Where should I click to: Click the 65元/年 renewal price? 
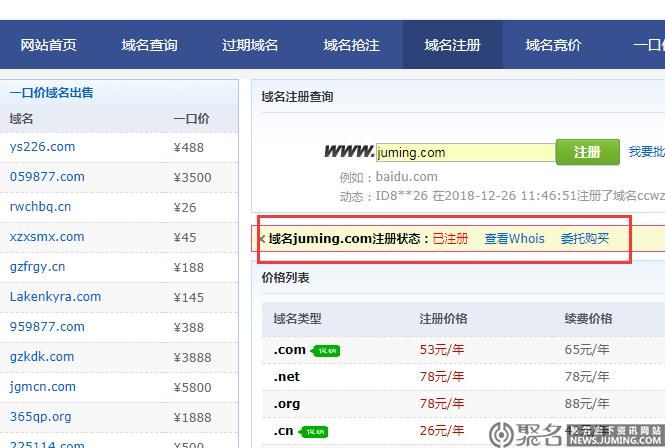pos(587,350)
